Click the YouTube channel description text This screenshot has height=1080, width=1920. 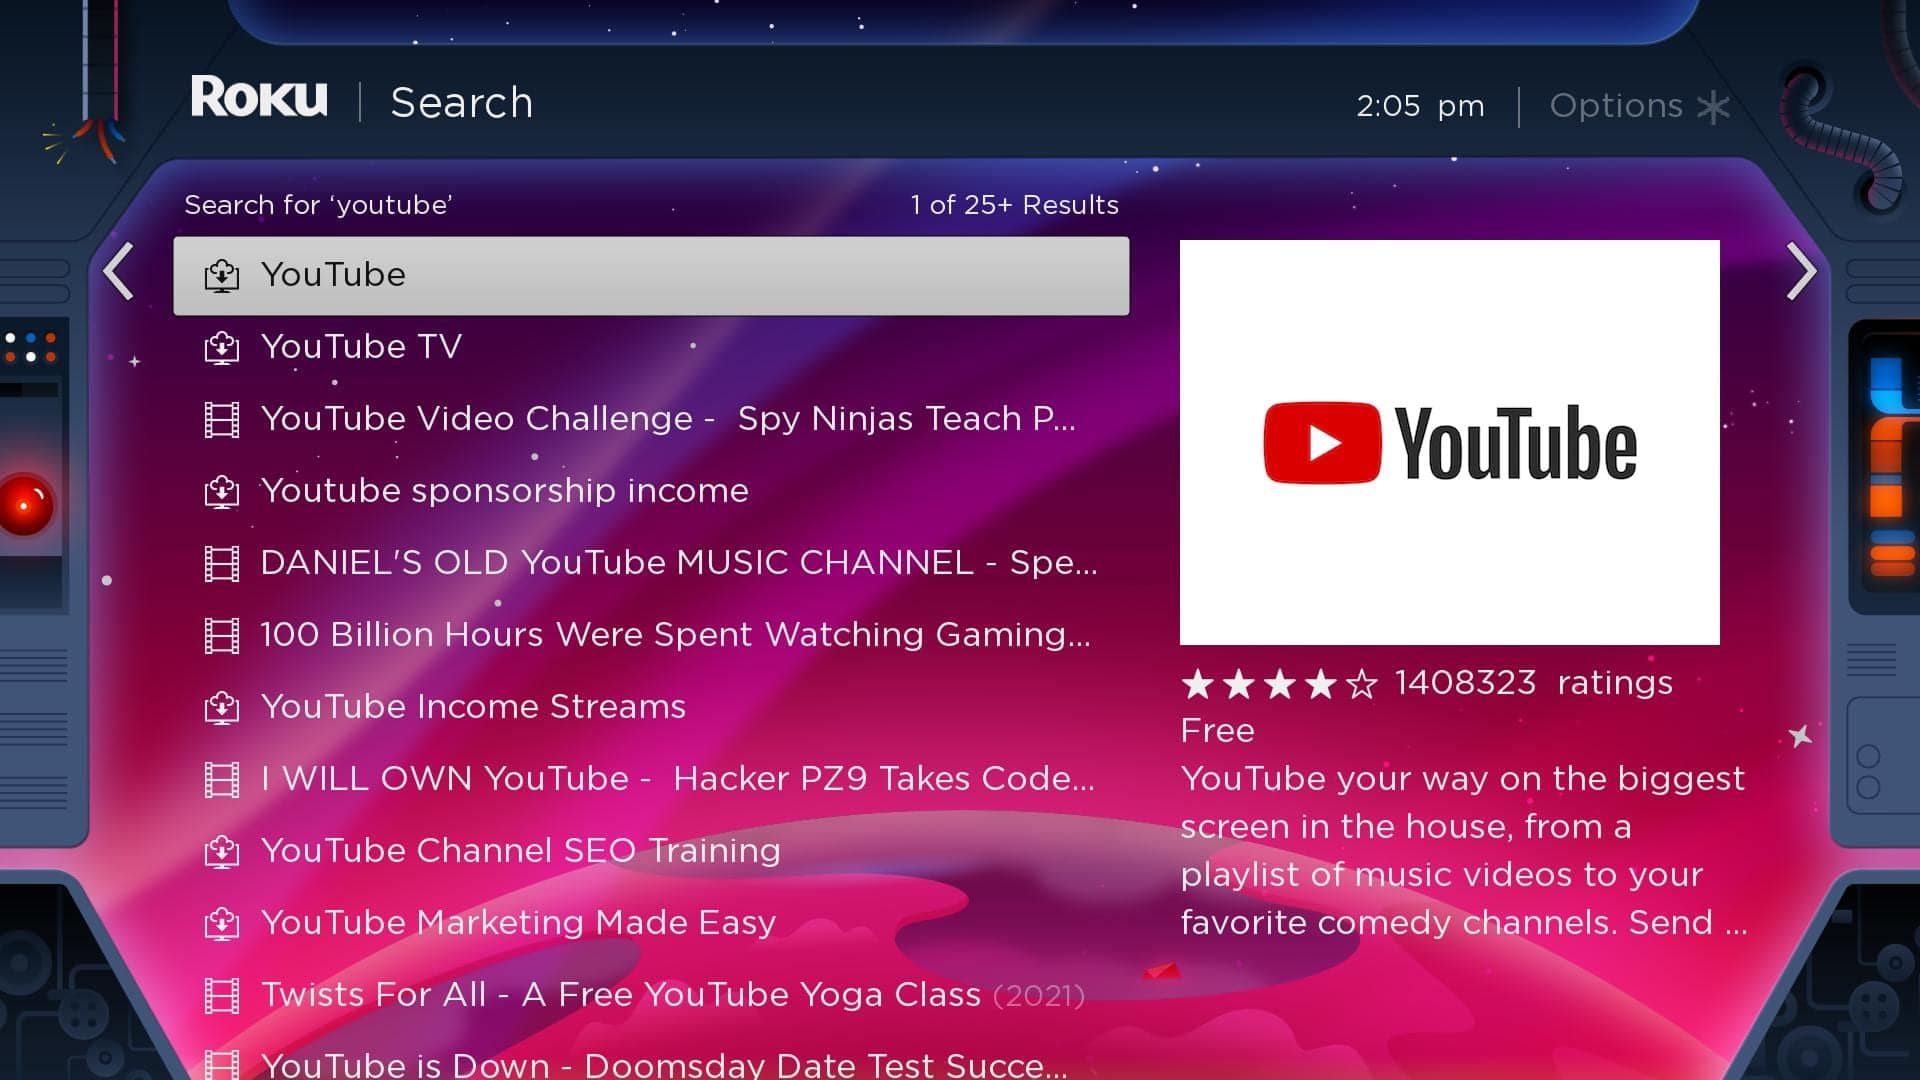1464,851
